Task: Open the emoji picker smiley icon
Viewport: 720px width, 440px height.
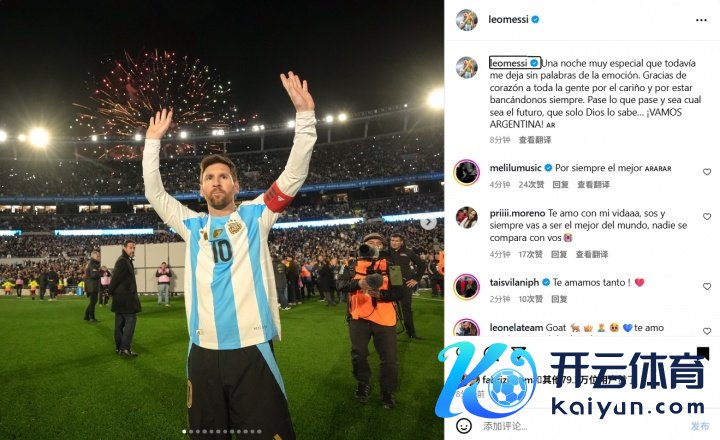Action: point(464,426)
